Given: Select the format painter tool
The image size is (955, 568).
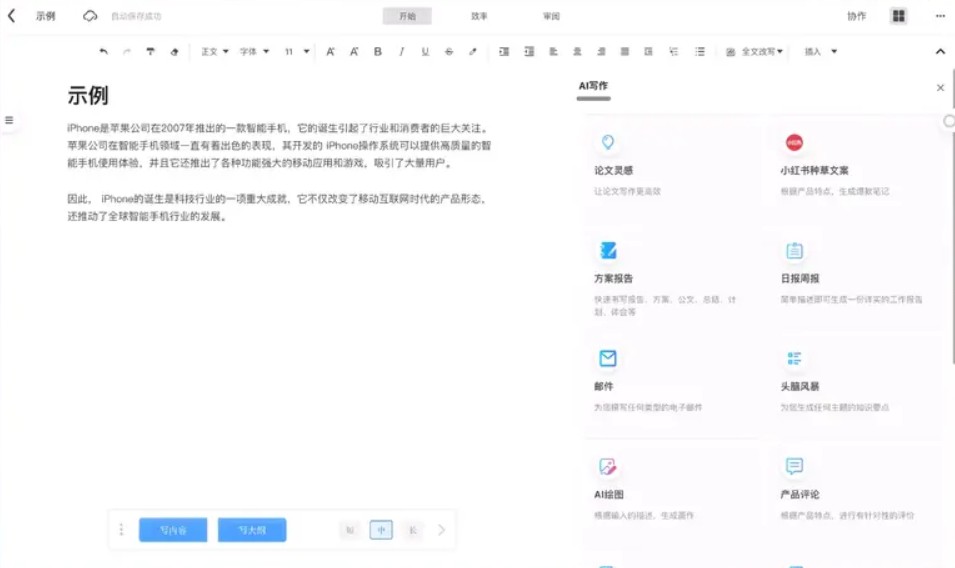Looking at the screenshot, I should 150,52.
